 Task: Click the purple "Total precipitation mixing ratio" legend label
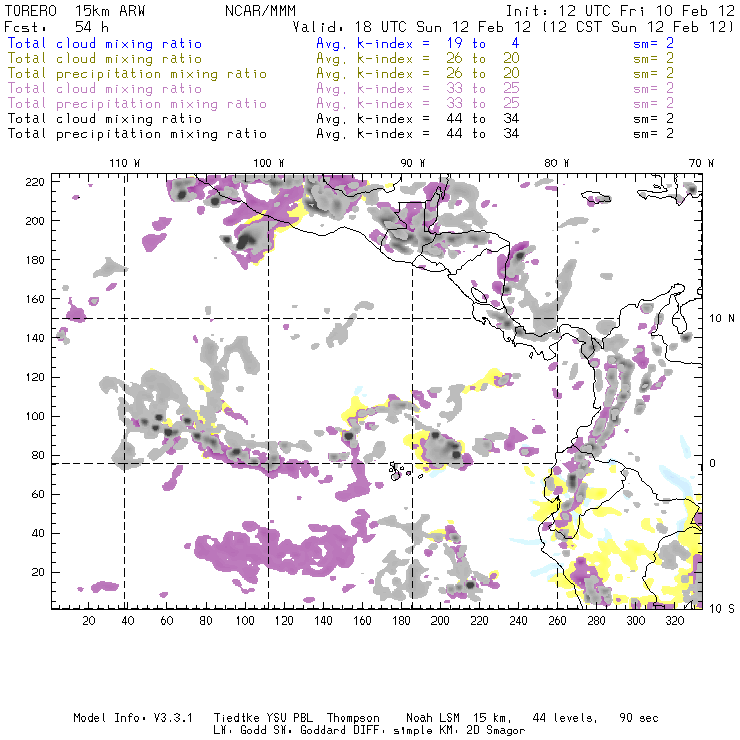(x=137, y=104)
